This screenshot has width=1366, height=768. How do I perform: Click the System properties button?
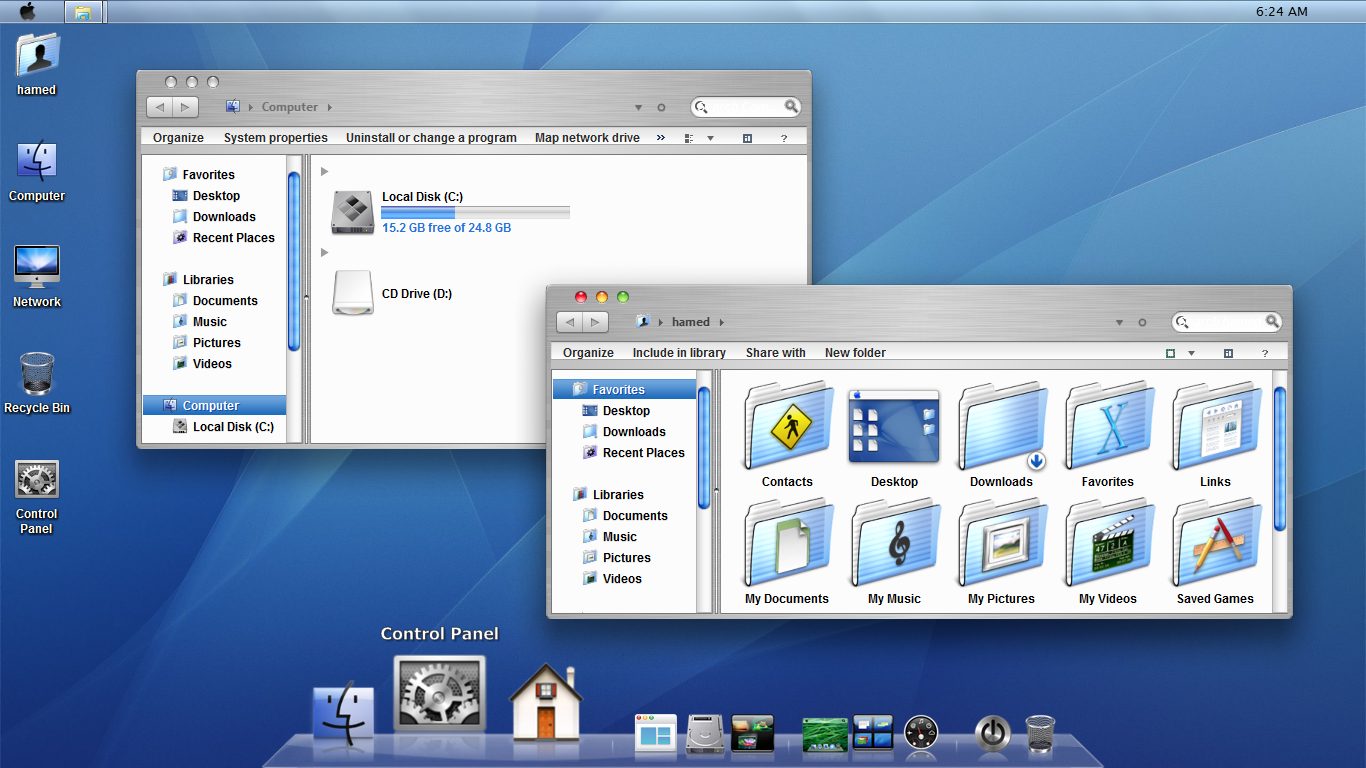(275, 138)
